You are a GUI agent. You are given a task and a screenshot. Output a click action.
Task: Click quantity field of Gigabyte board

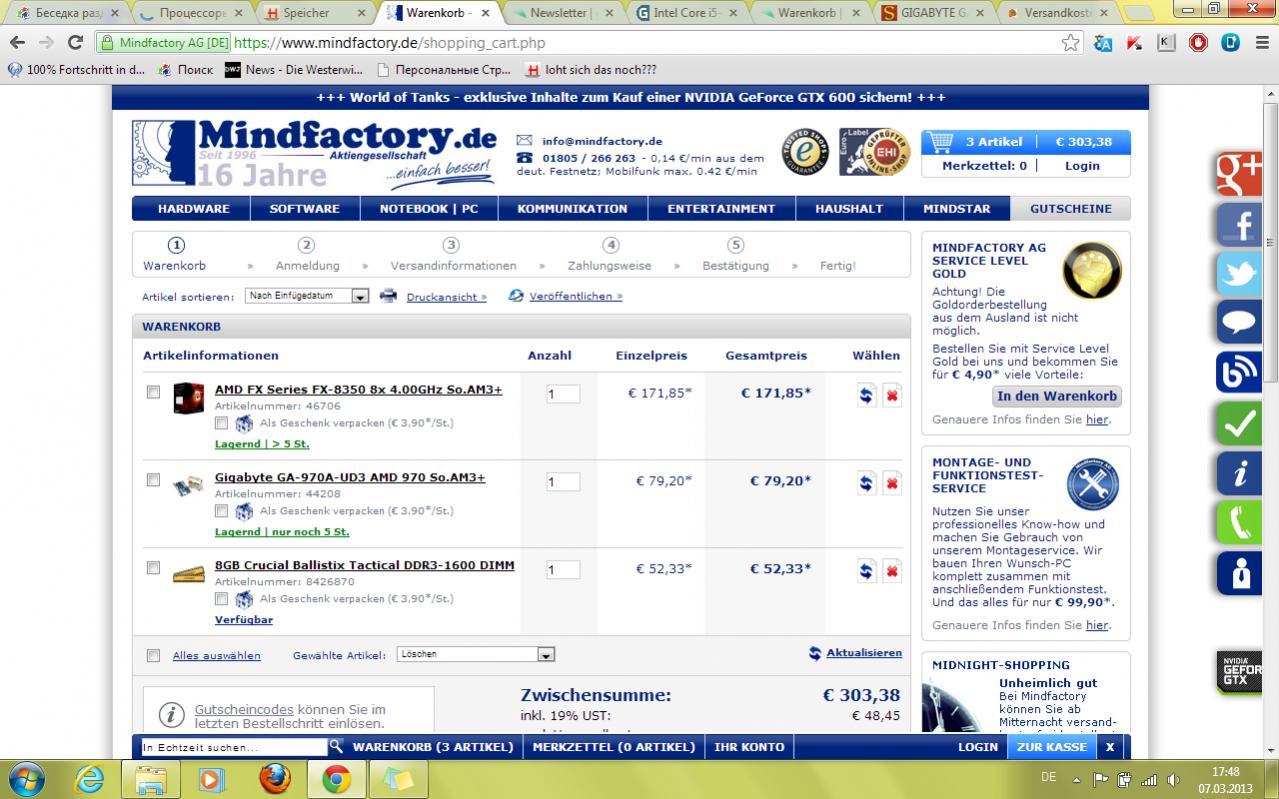[563, 482]
